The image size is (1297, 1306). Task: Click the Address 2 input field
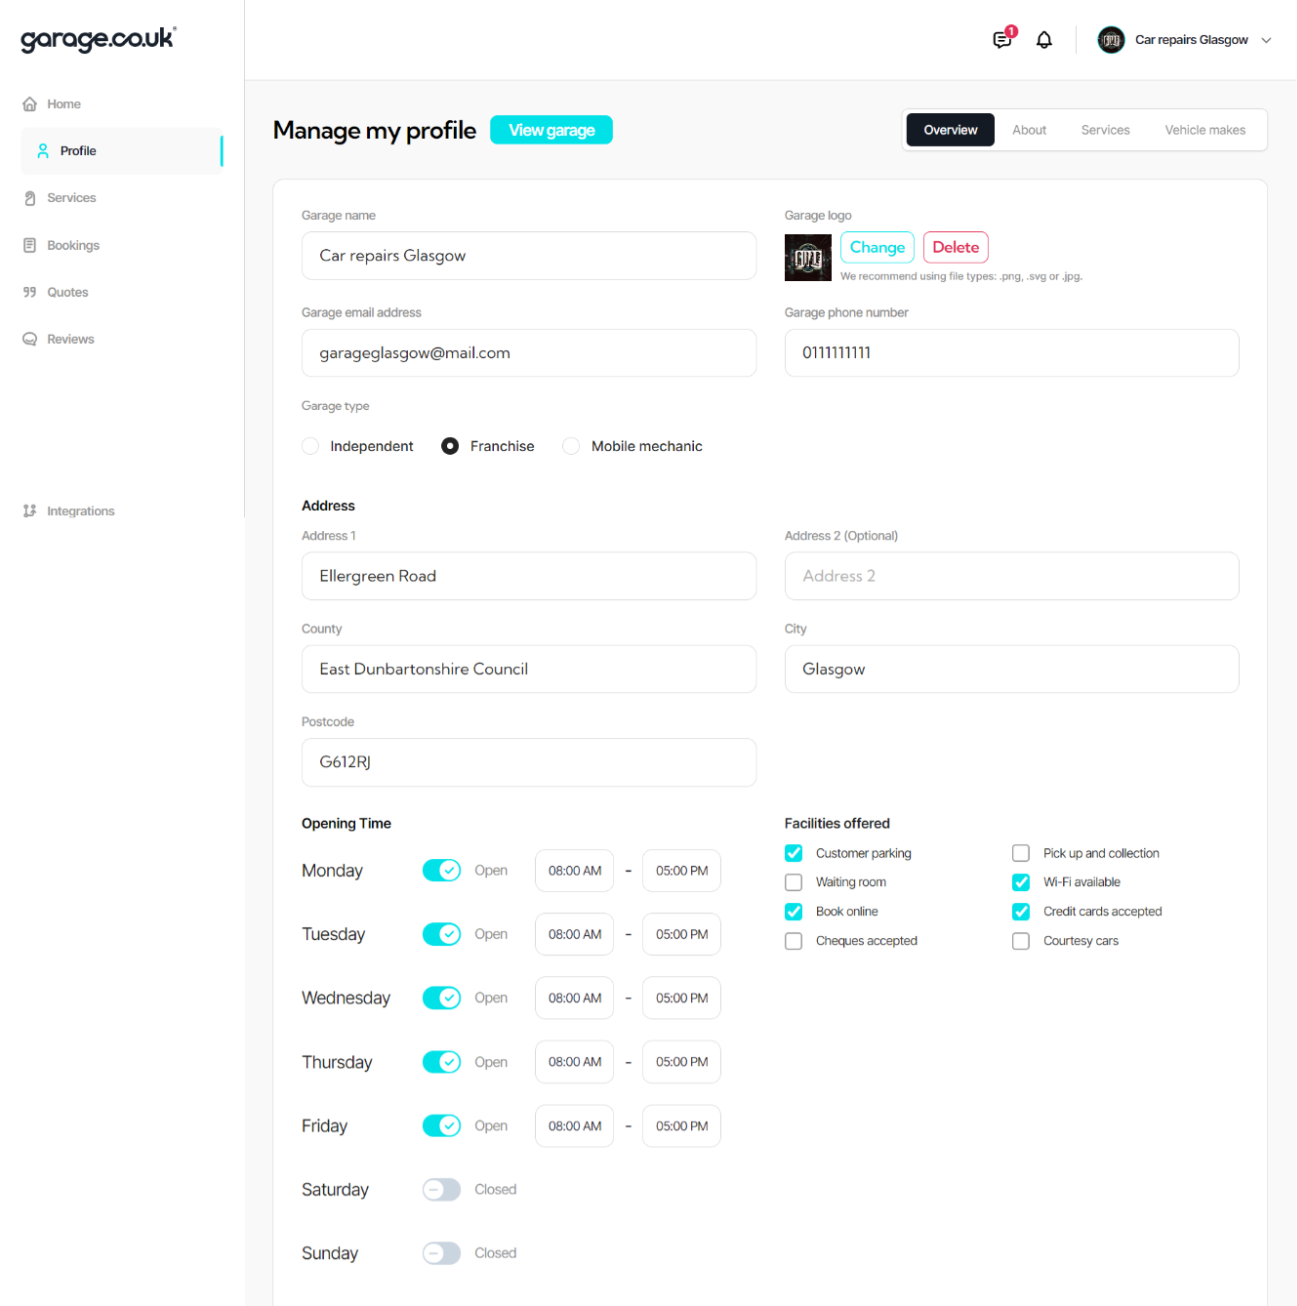(1011, 576)
